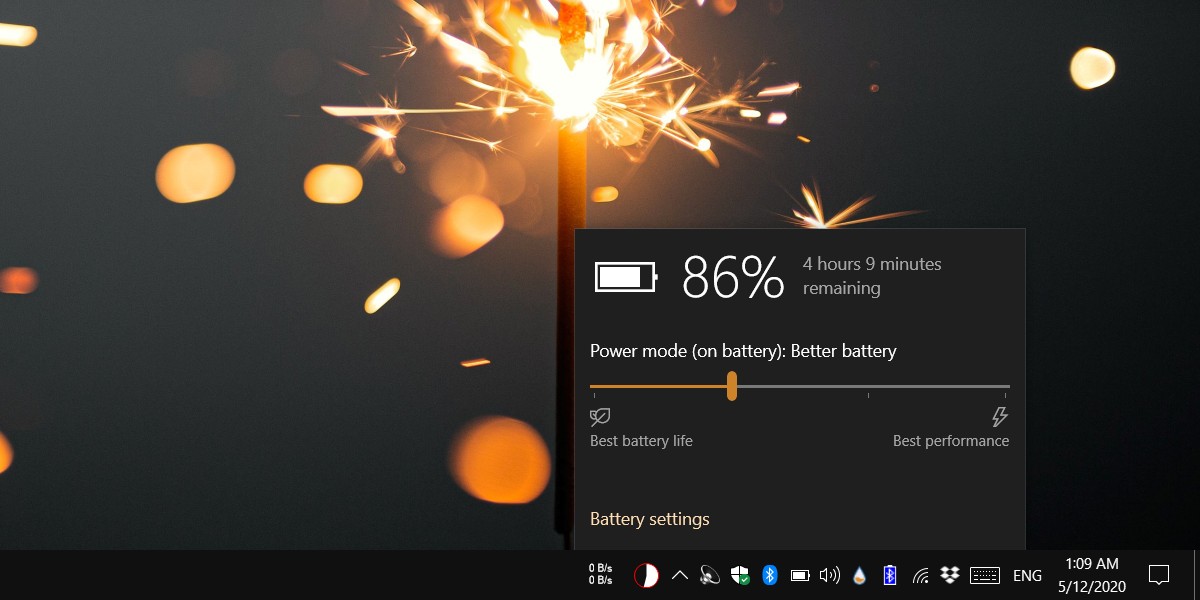Click the 'Best performance' label
This screenshot has width=1200, height=600.
coord(951,441)
